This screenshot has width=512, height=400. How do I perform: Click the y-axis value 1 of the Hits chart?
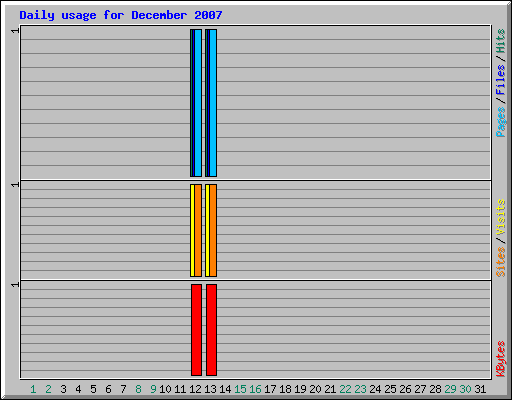pyautogui.click(x=15, y=31)
